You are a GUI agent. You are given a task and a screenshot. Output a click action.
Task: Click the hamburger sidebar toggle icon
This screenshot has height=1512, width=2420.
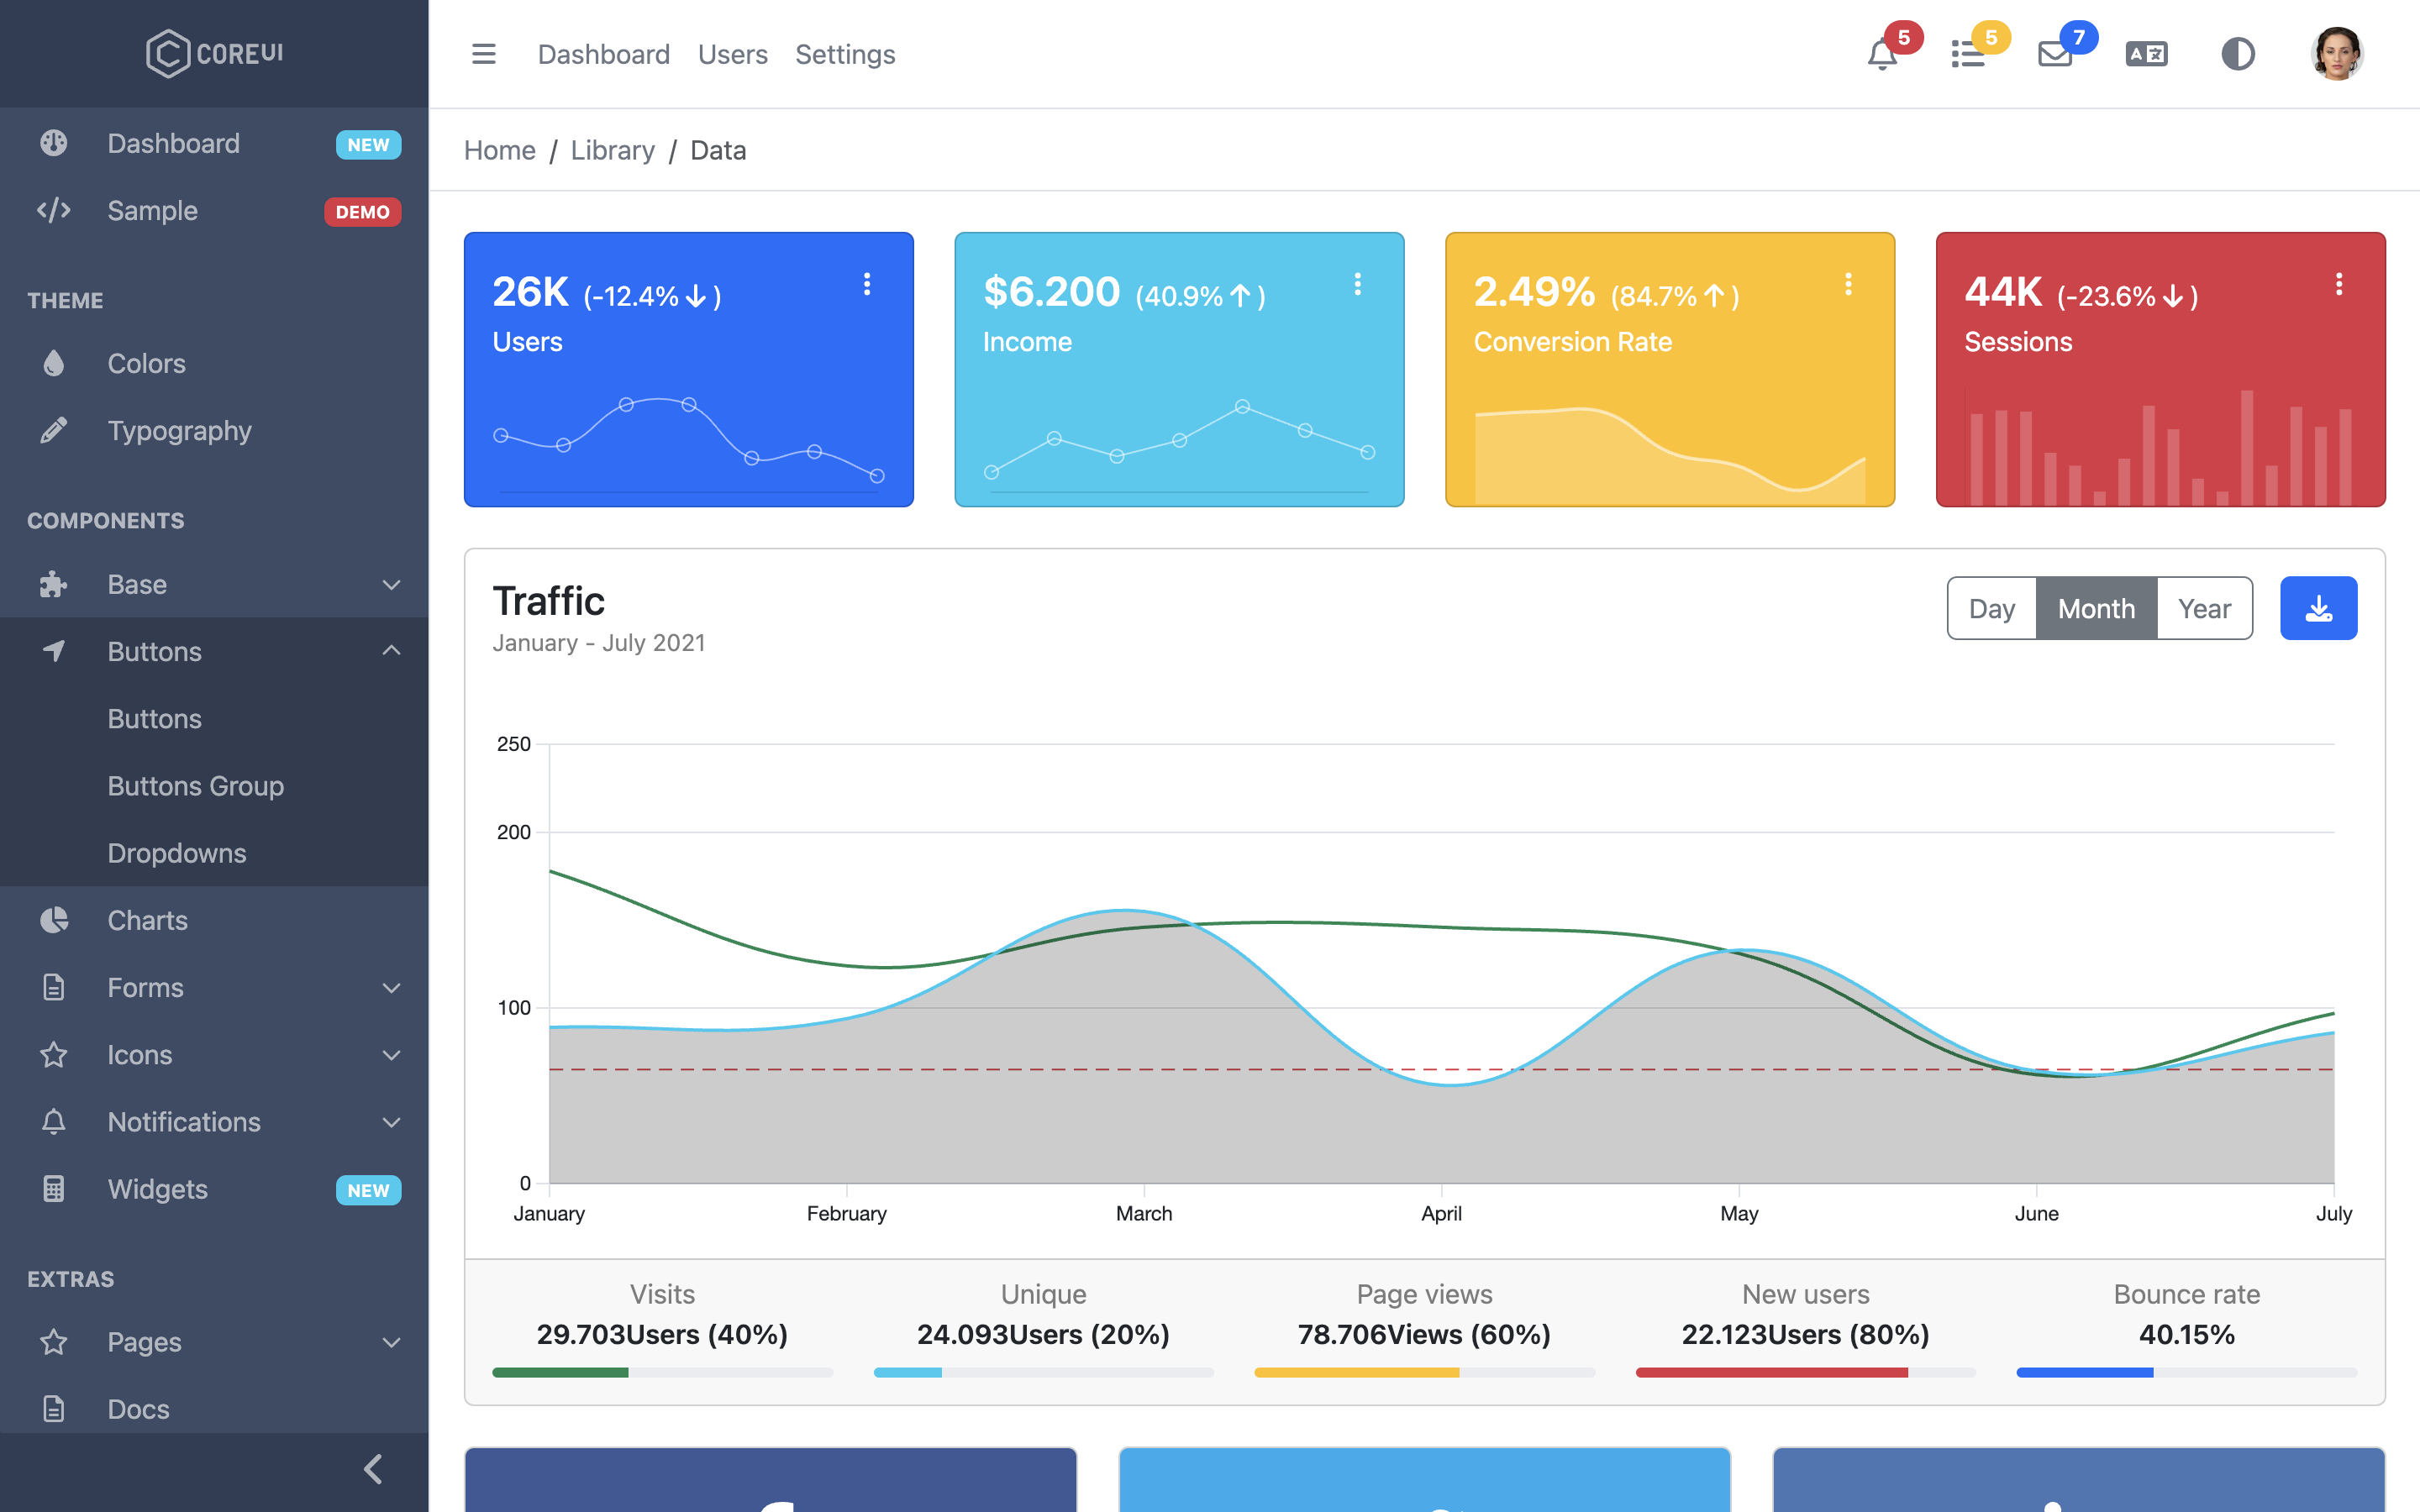tap(483, 54)
